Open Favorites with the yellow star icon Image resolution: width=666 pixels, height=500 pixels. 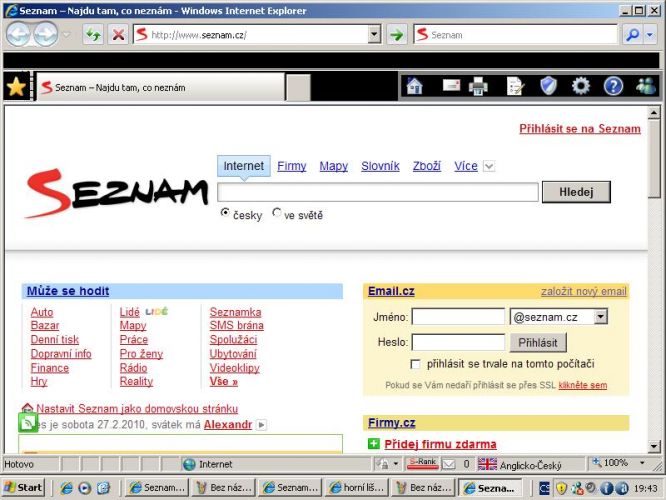pyautogui.click(x=17, y=86)
